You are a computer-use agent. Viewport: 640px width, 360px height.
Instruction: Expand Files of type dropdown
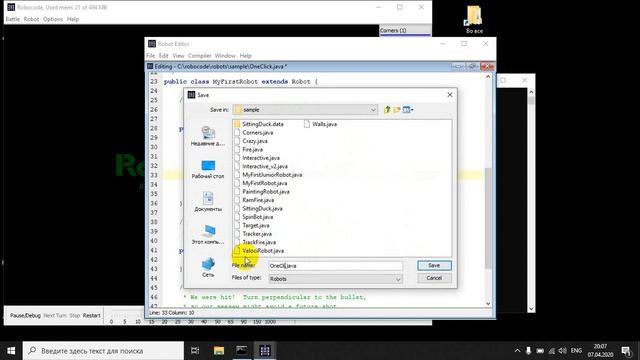click(x=398, y=279)
